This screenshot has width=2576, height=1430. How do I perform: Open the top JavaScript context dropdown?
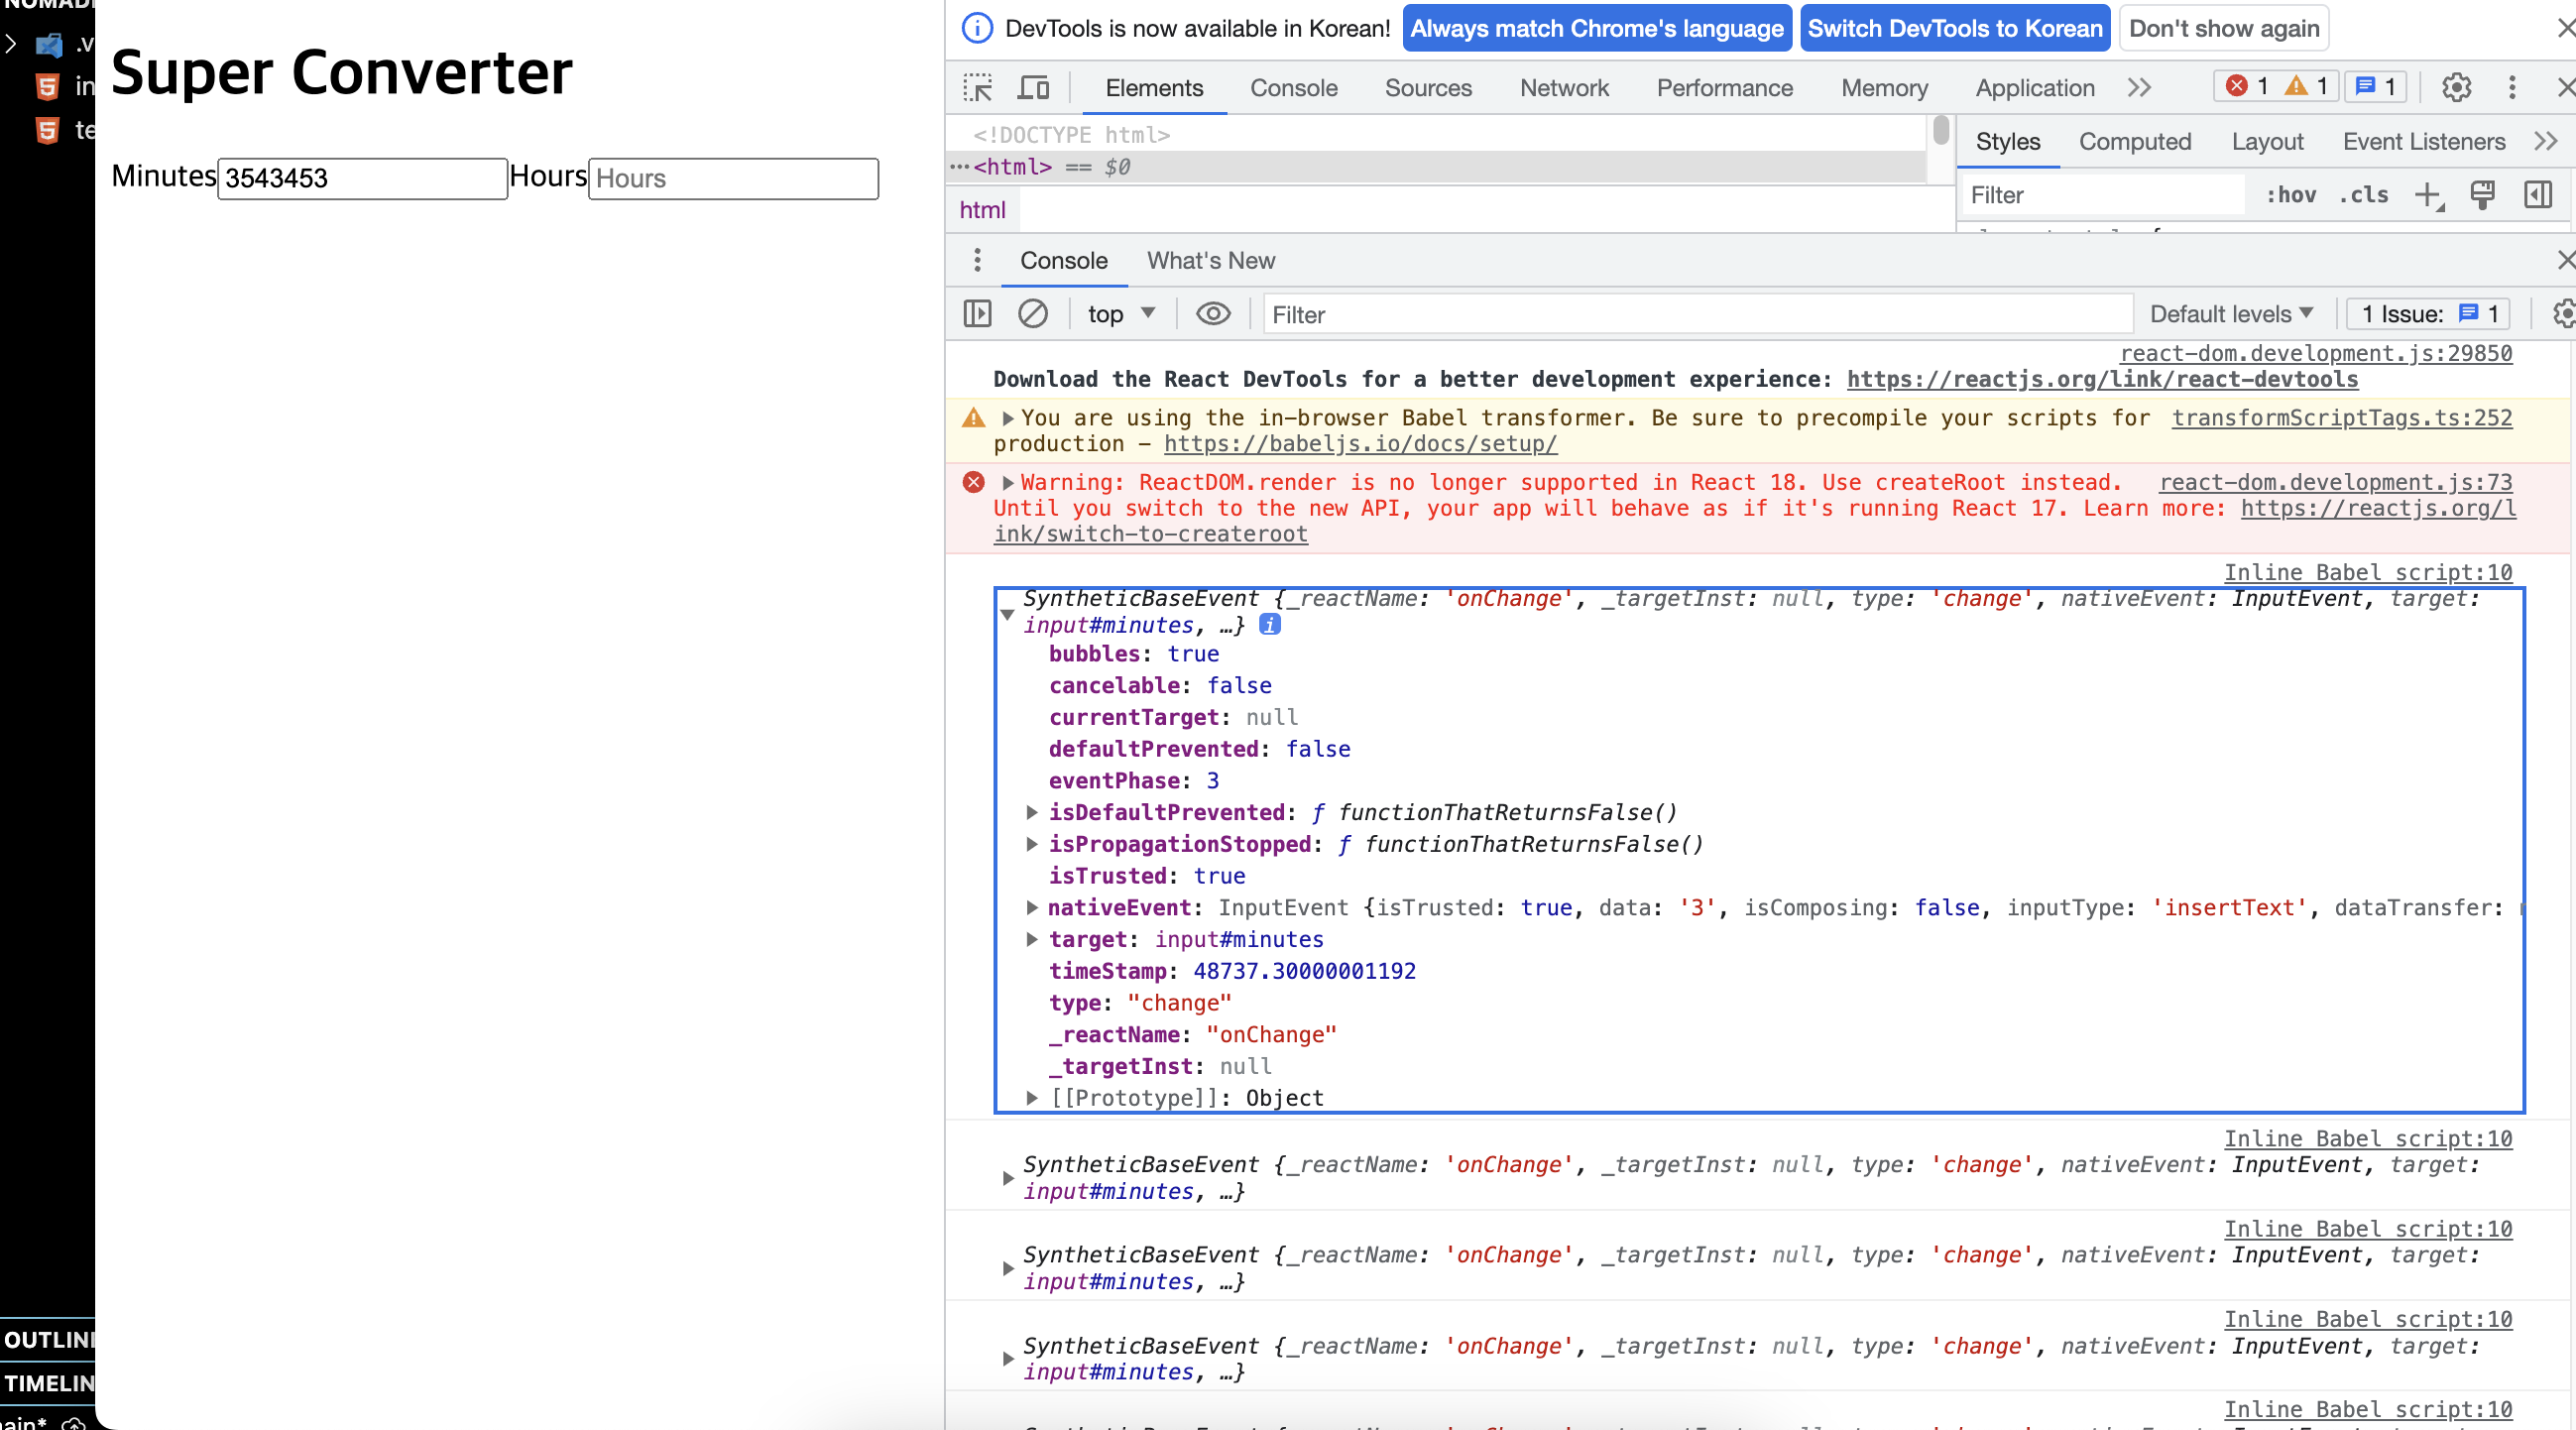click(x=1121, y=314)
